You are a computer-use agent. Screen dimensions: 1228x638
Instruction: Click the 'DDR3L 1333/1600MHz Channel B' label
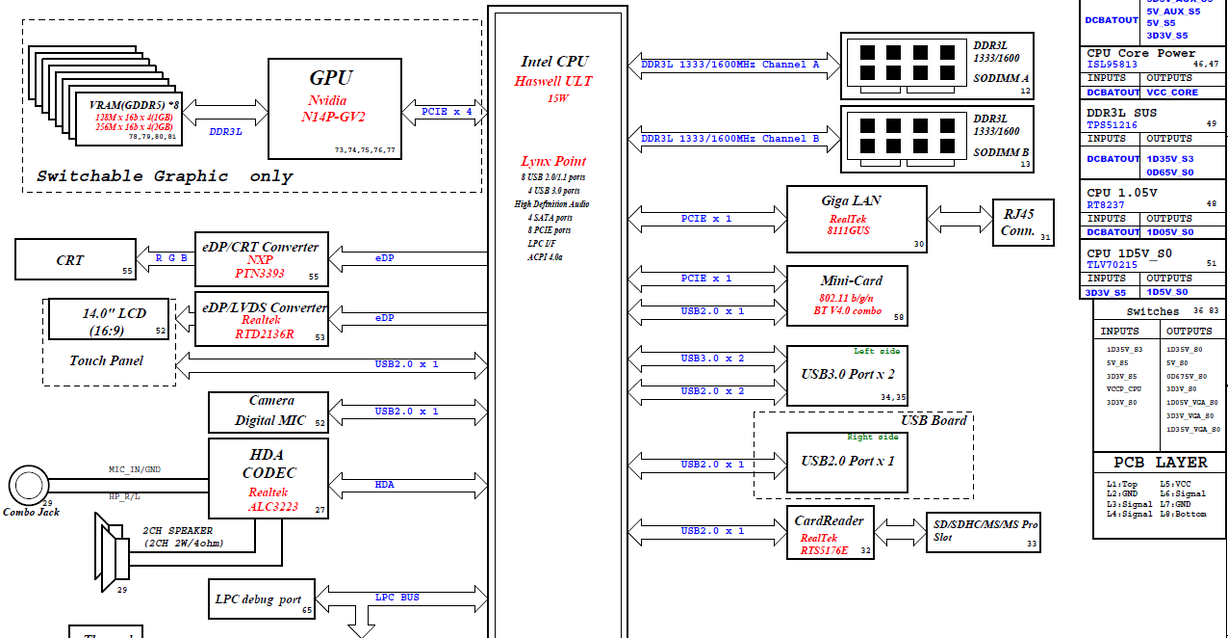coord(730,138)
